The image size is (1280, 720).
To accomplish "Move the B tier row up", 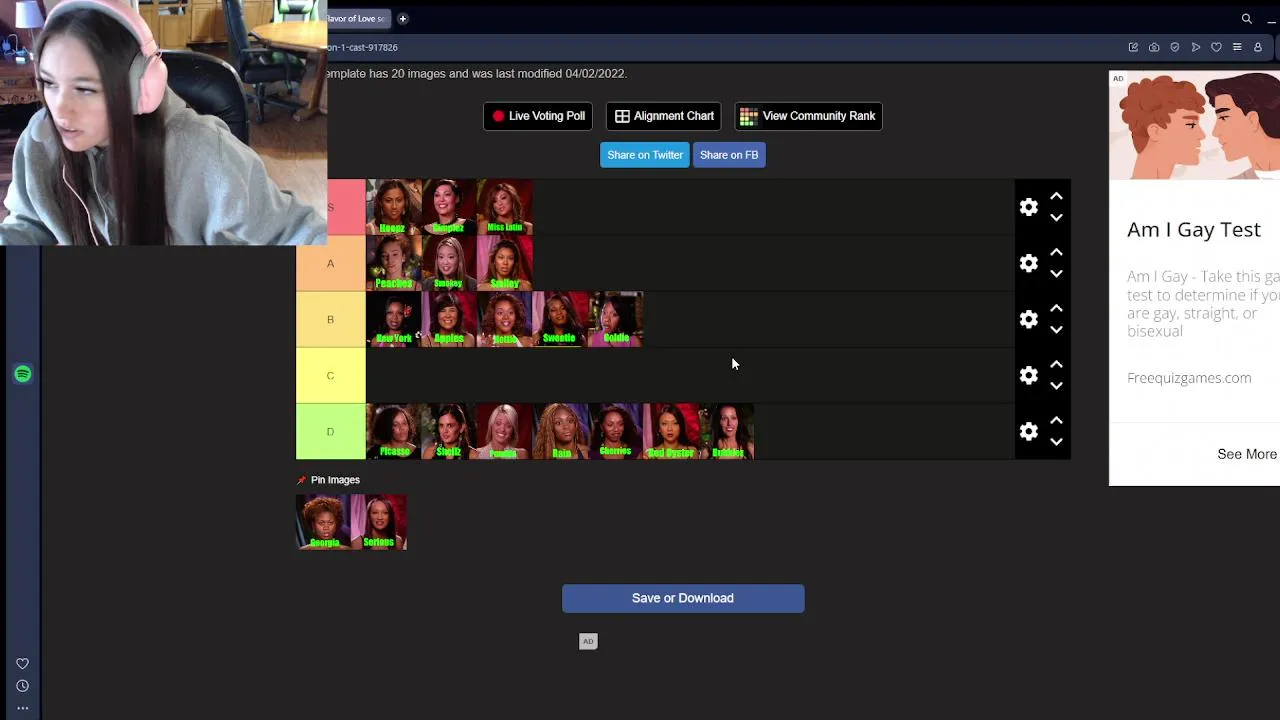I will [1056, 308].
